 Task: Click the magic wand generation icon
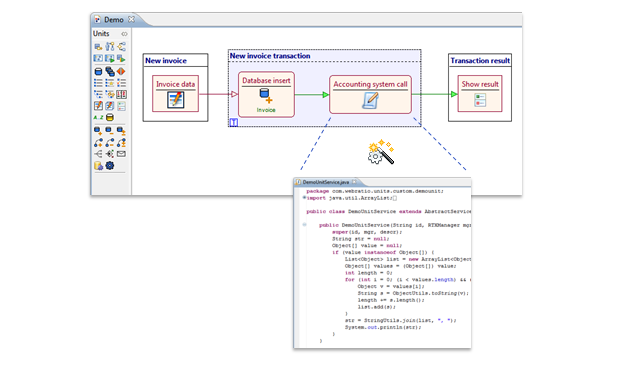point(381,152)
